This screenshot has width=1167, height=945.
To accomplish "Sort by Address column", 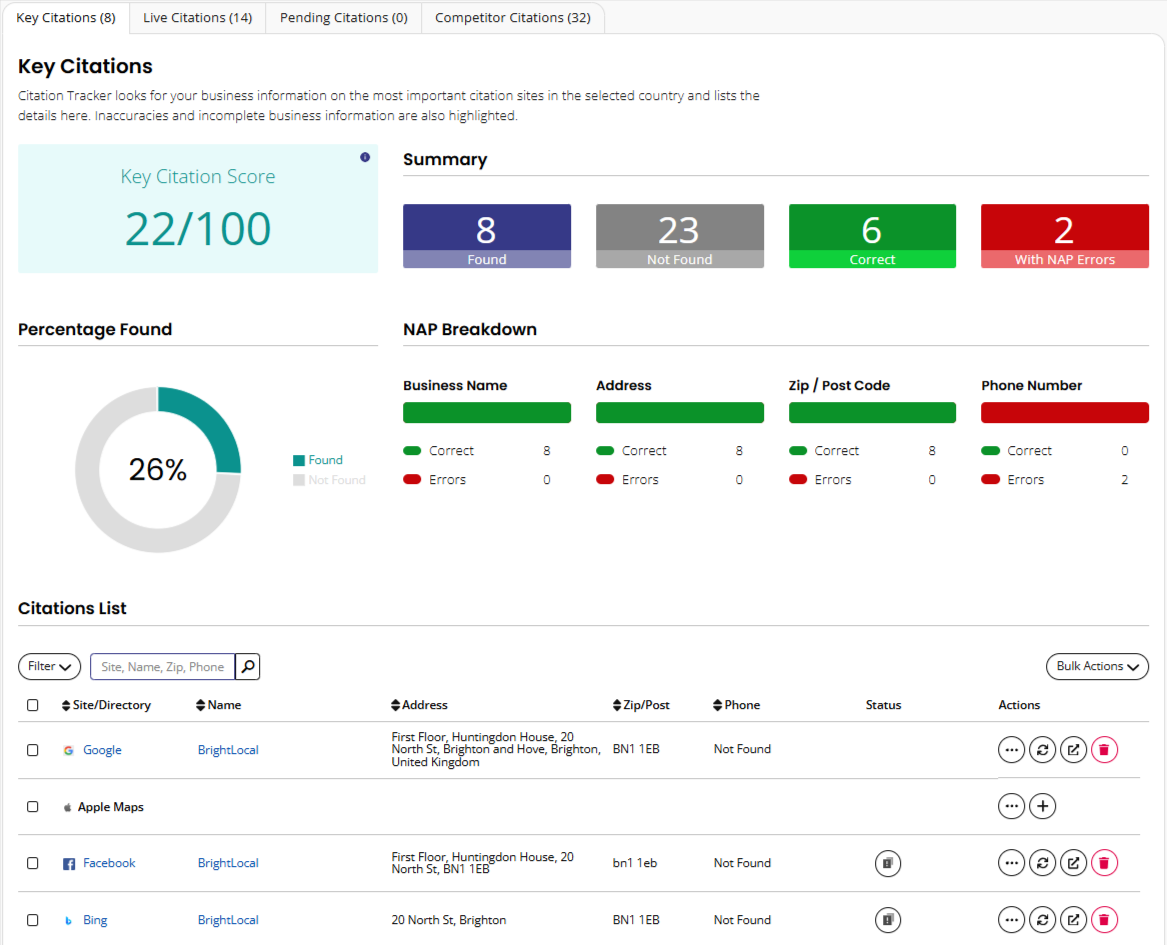I will 419,705.
